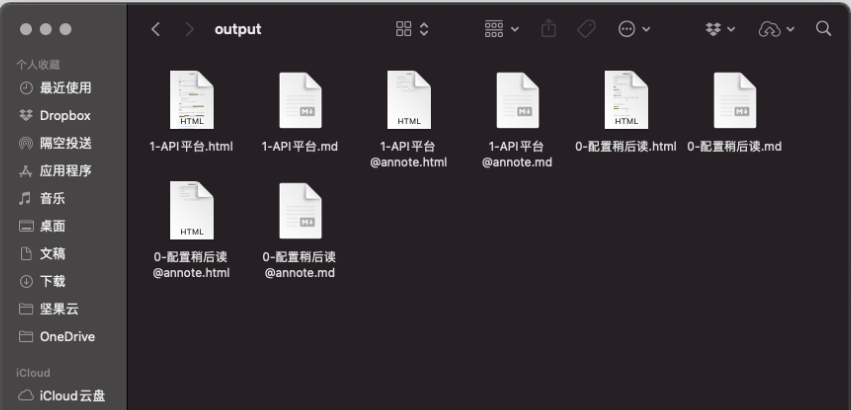Image resolution: width=851 pixels, height=410 pixels.
Task: Select the 1-API平台.md file icon
Action: pyautogui.click(x=300, y=100)
